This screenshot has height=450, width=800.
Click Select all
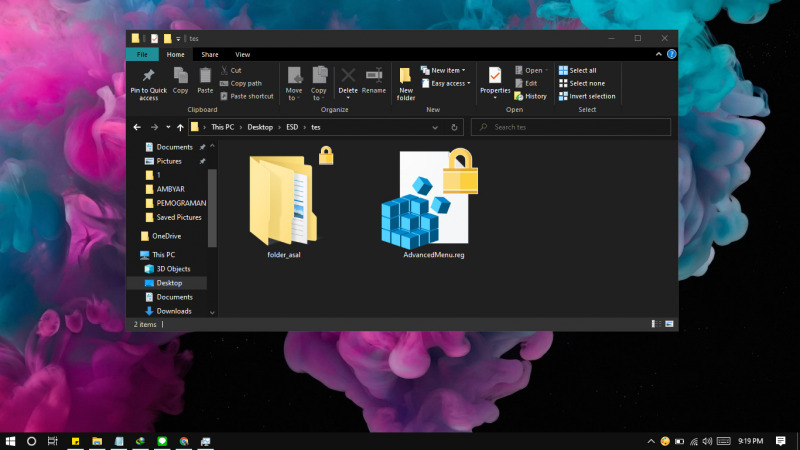[x=578, y=70]
